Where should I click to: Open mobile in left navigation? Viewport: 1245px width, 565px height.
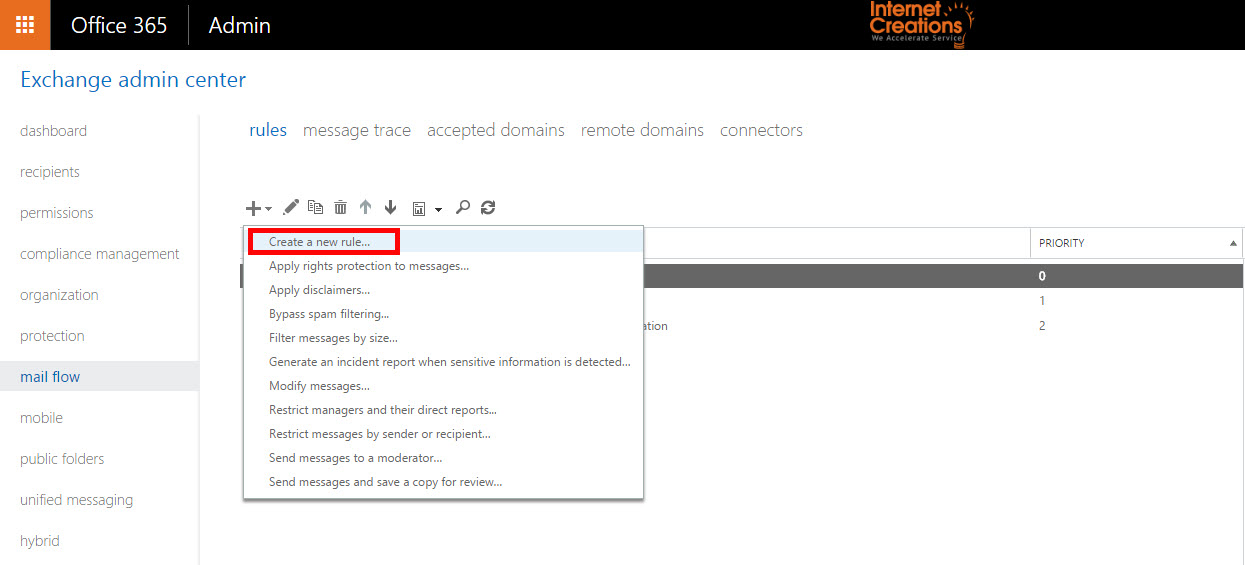click(x=41, y=418)
